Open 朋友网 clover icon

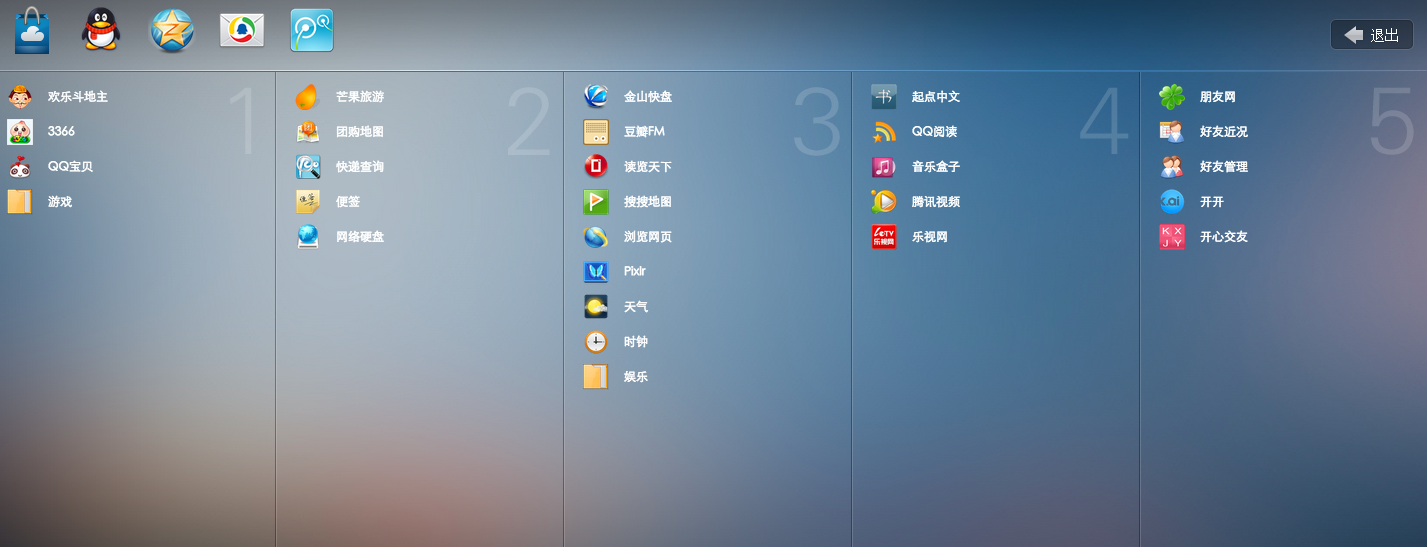coord(1172,97)
